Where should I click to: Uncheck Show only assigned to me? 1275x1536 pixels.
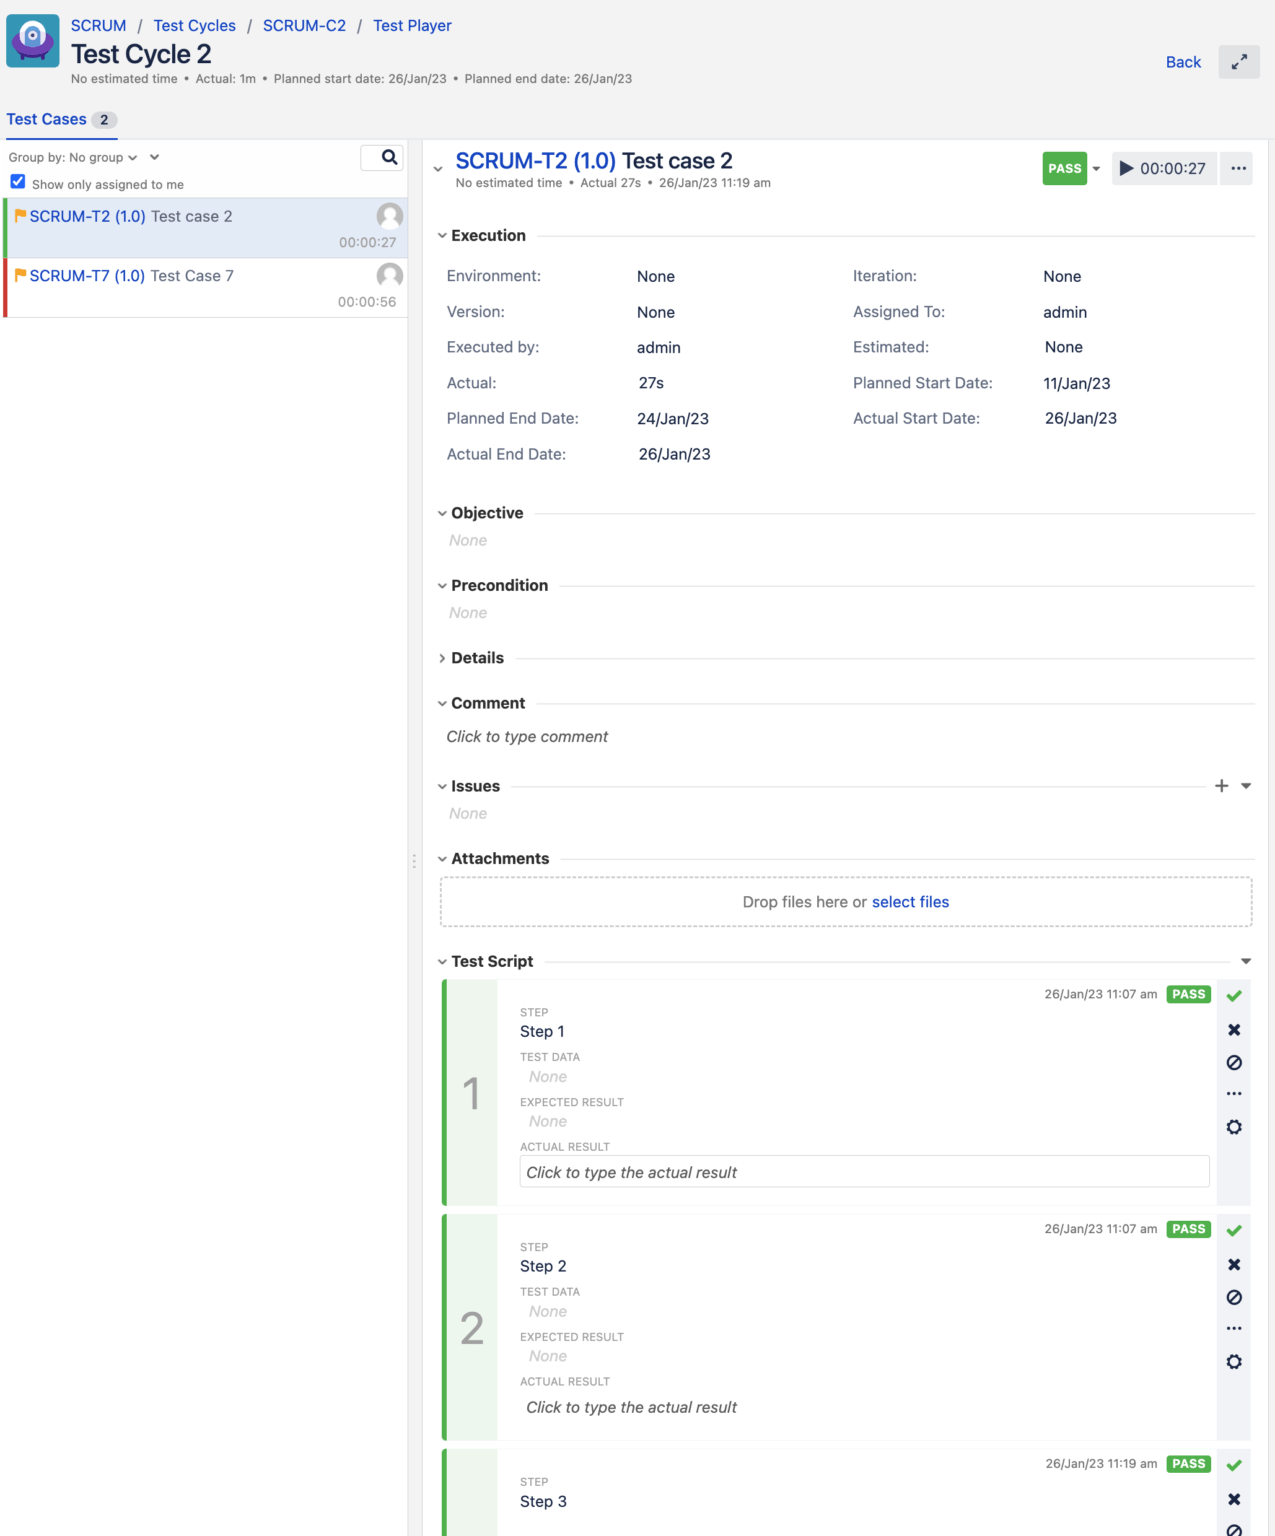(x=17, y=181)
